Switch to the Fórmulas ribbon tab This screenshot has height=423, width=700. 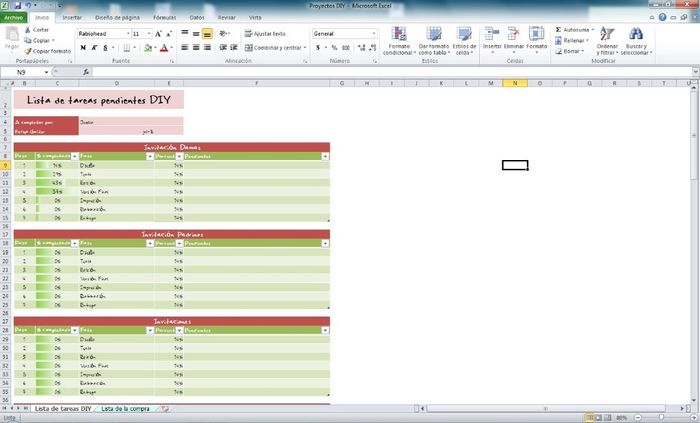tap(165, 18)
